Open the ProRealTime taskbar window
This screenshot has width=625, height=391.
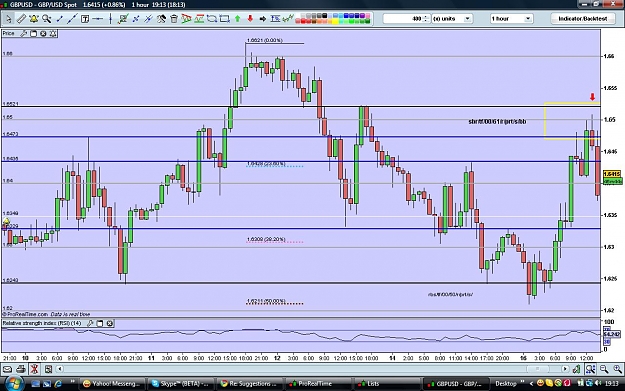(x=317, y=384)
